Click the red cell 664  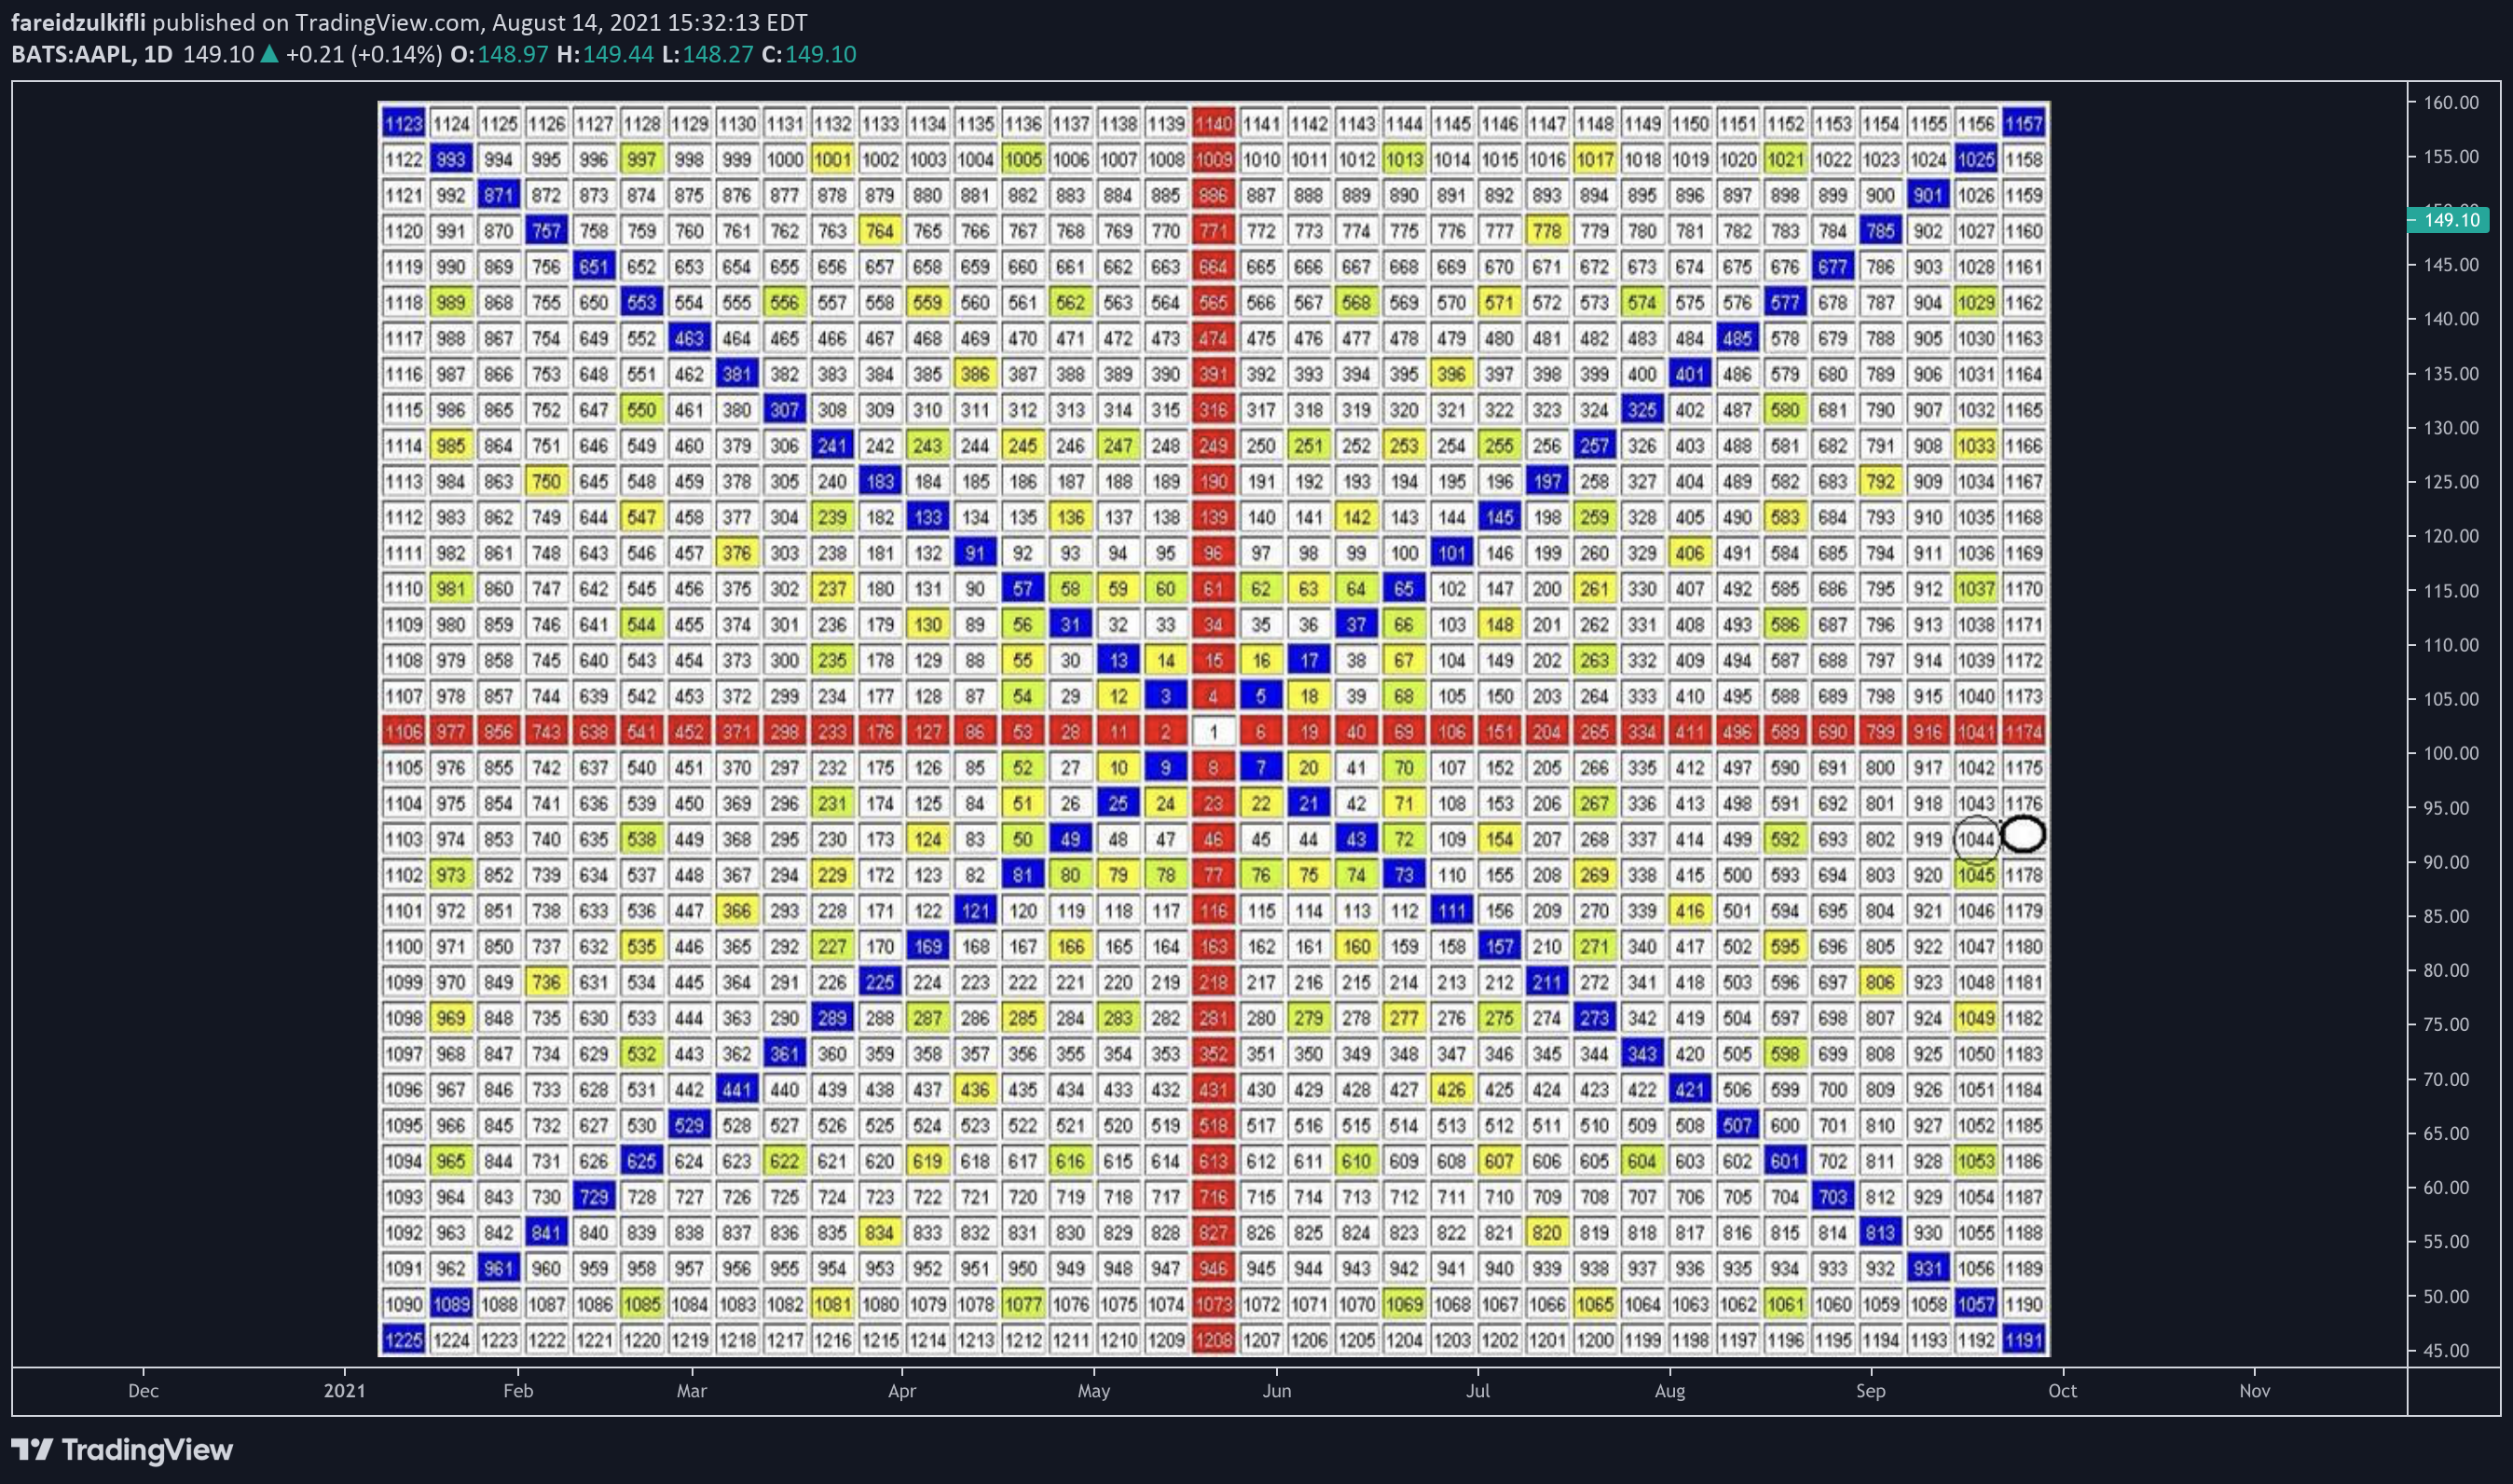(1213, 267)
